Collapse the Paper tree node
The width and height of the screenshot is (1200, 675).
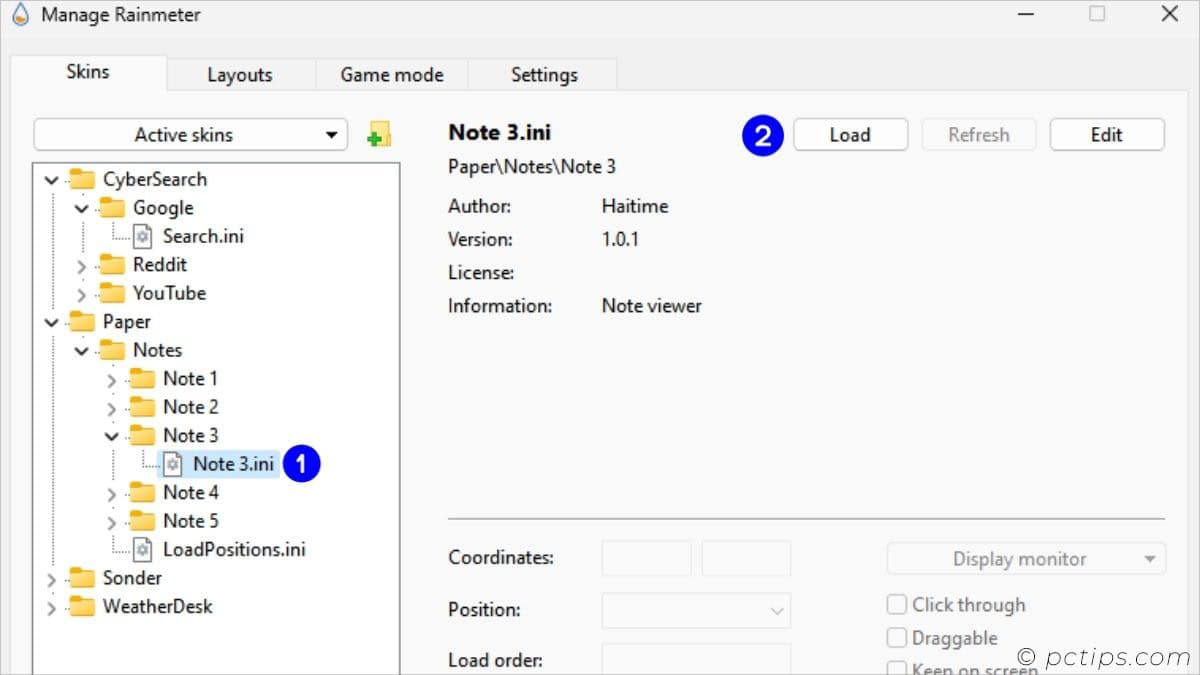[52, 323]
